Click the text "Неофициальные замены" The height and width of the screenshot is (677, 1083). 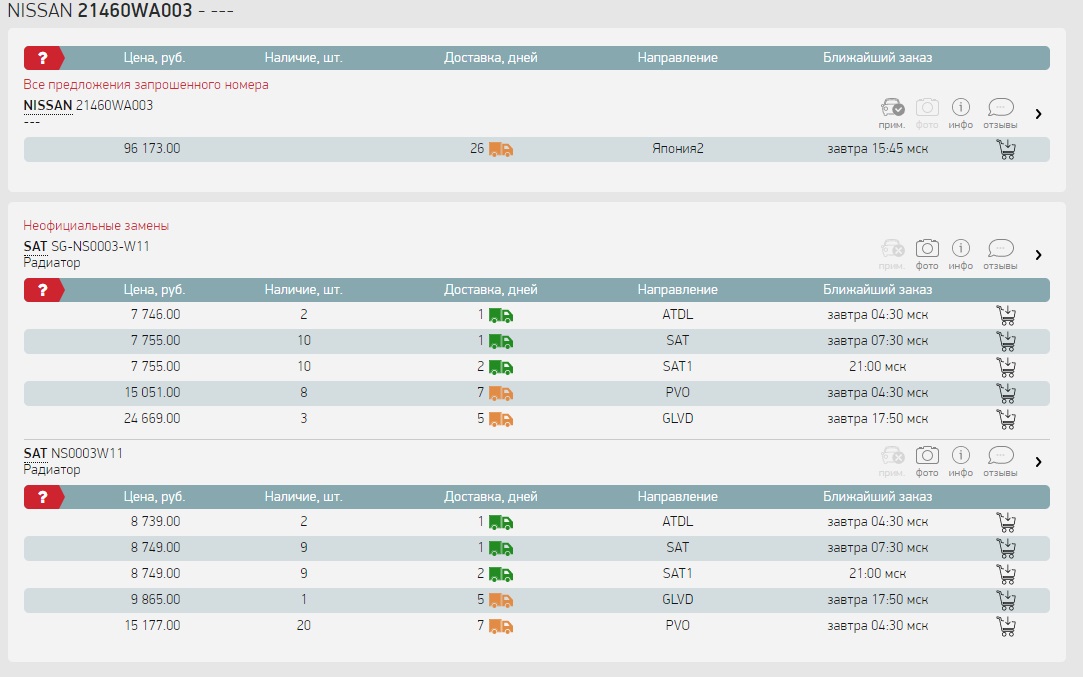[x=96, y=225]
